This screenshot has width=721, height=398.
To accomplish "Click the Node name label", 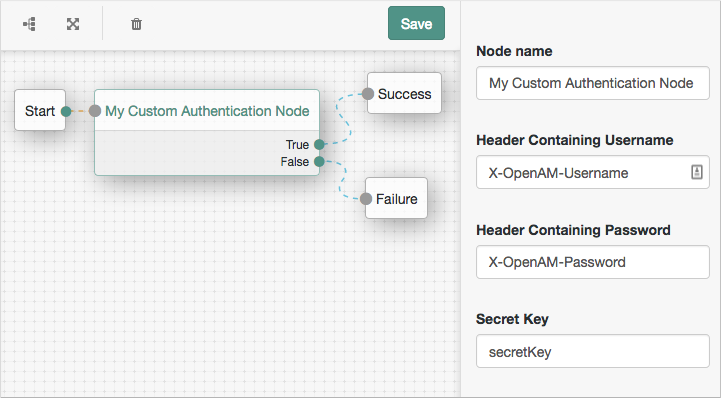I will coord(514,51).
